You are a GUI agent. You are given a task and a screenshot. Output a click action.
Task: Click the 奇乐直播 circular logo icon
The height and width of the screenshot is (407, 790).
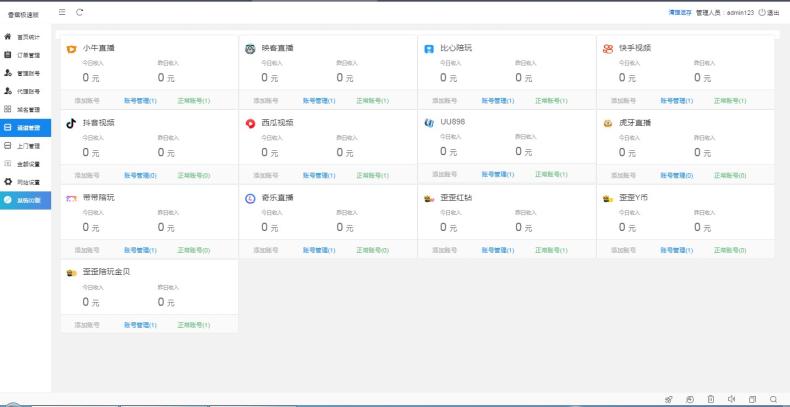click(x=250, y=198)
